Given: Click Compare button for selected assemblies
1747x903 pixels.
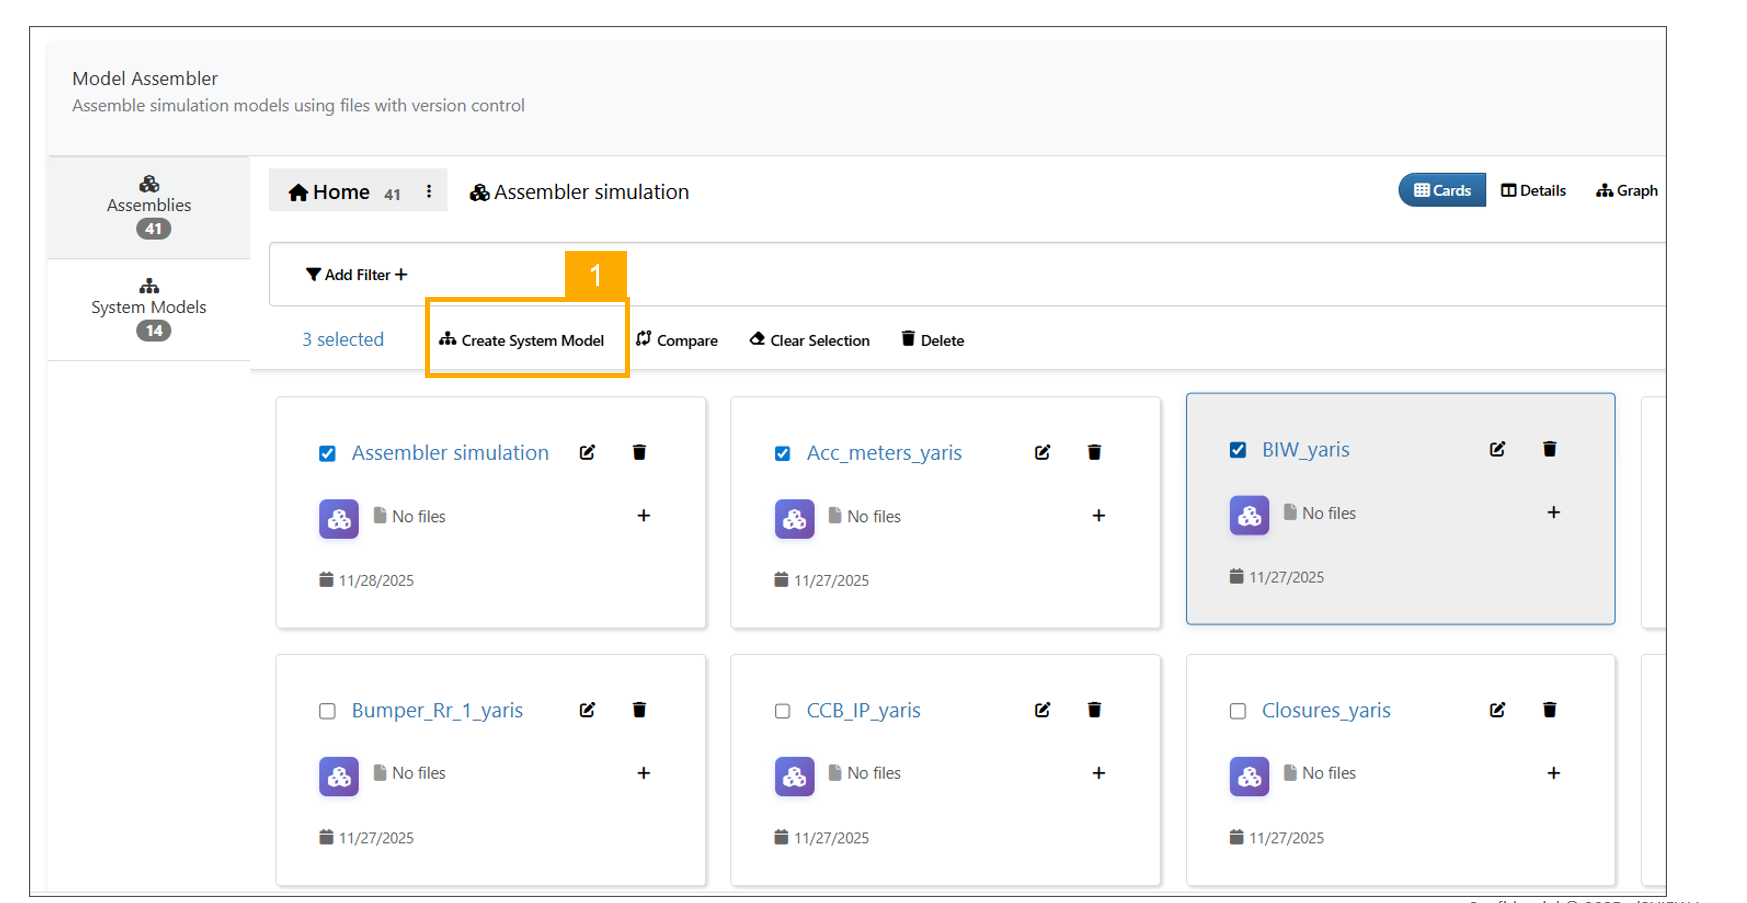Looking at the screenshot, I should click(677, 341).
